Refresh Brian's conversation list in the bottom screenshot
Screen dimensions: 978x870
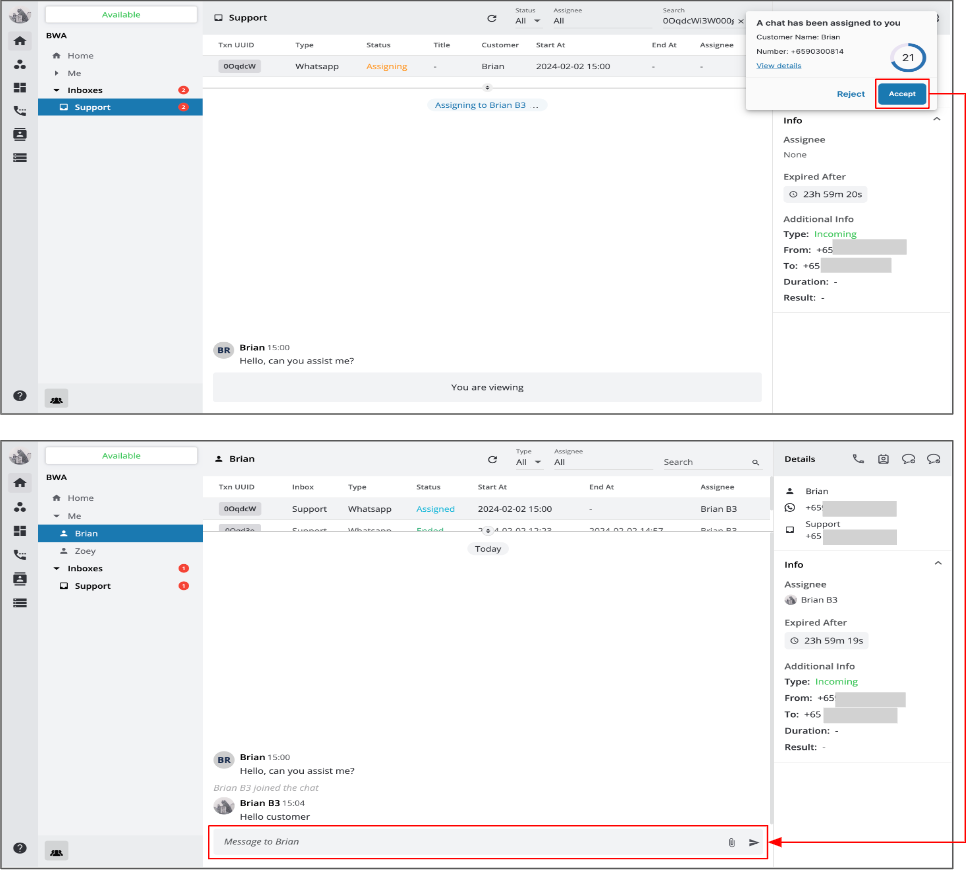[x=492, y=460]
